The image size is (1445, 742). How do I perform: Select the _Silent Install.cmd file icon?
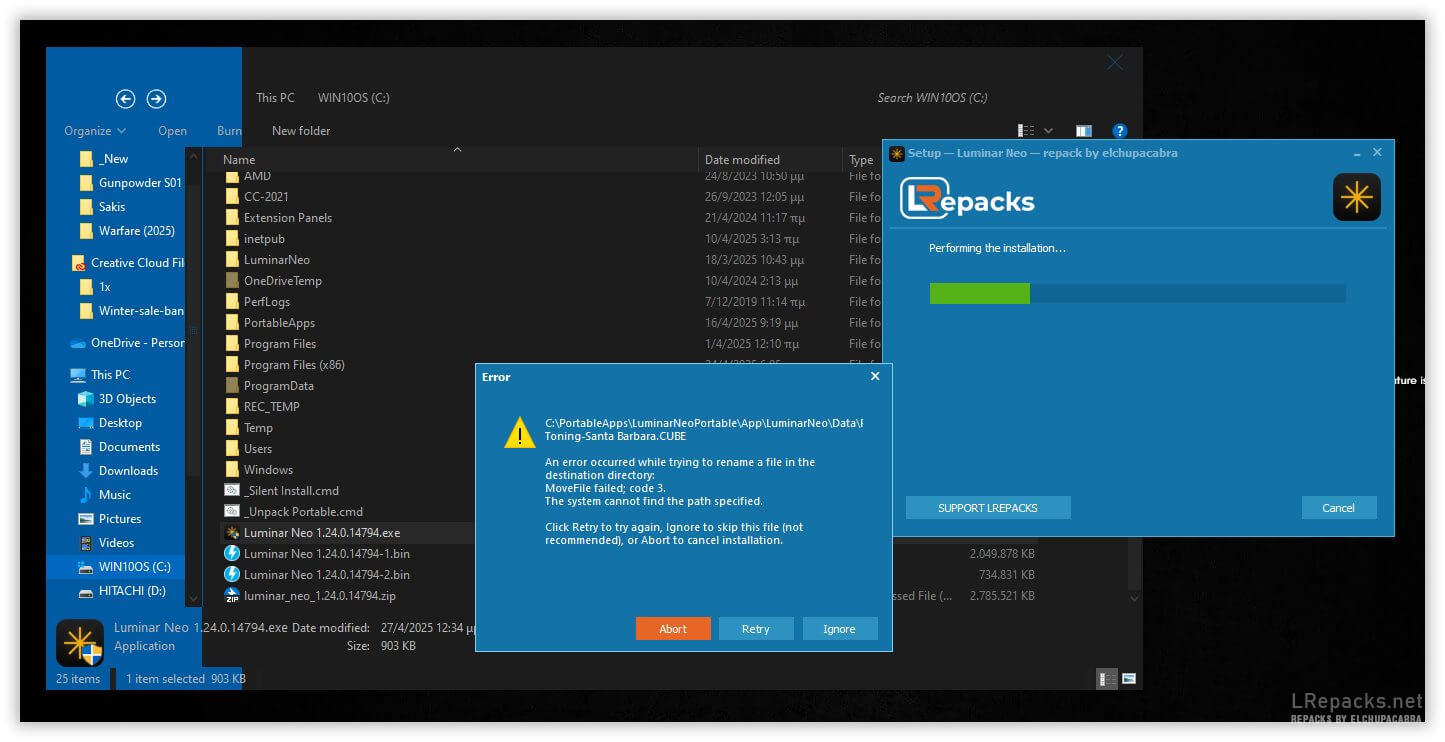tap(232, 491)
